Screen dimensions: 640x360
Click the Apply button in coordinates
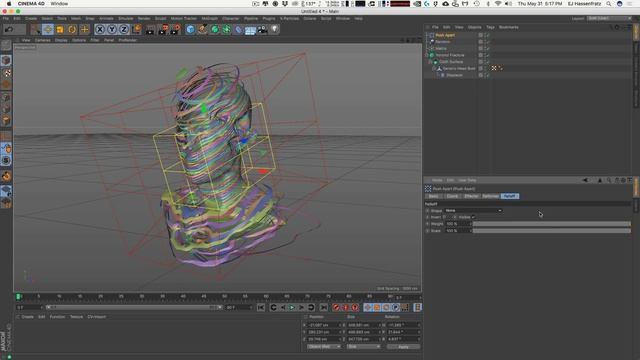403,347
